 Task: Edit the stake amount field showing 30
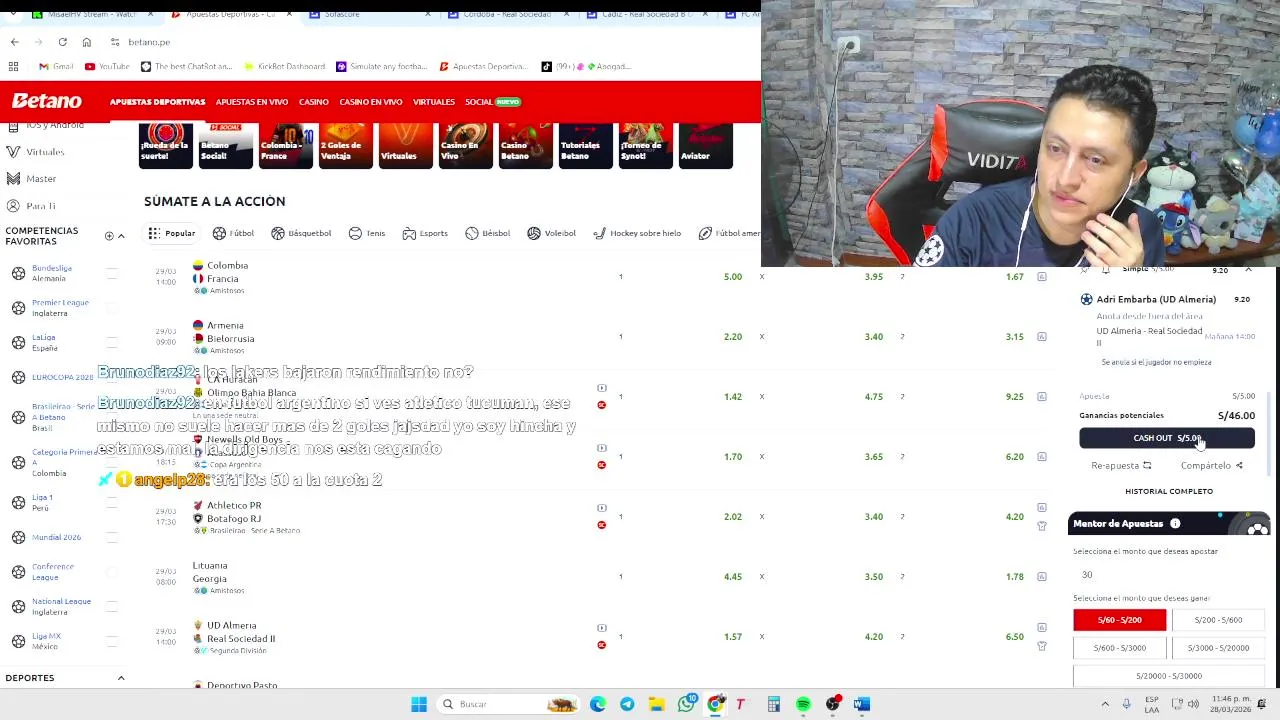click(x=1168, y=575)
